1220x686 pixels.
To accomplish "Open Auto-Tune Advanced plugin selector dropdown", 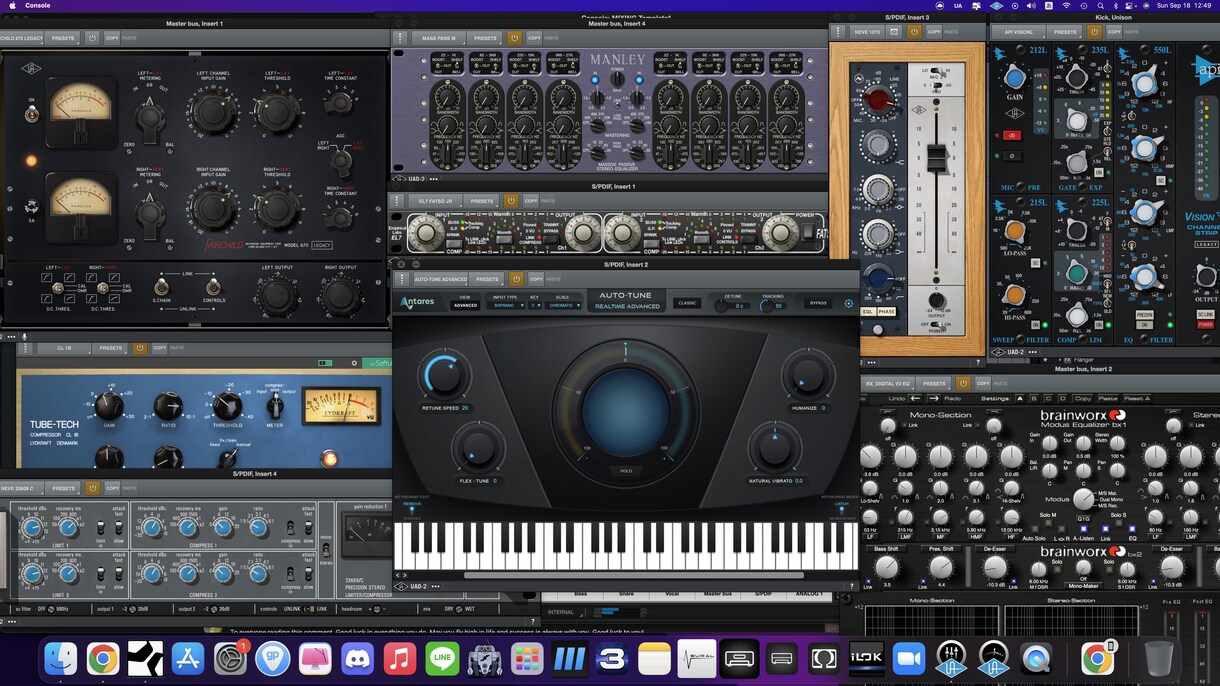I will (440, 279).
